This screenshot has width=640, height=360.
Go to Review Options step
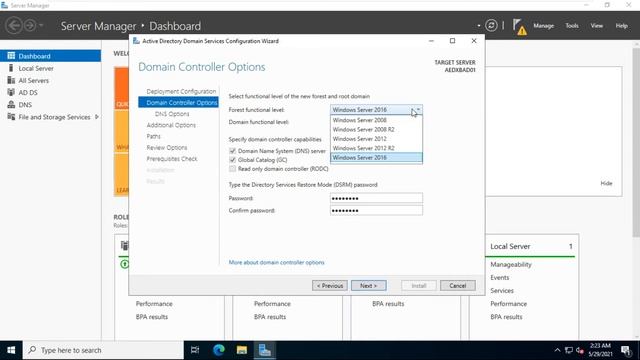[x=167, y=147]
